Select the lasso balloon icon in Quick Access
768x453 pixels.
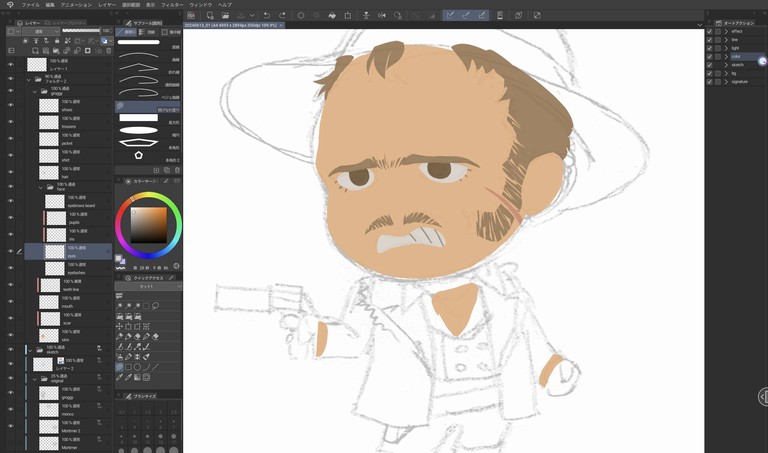pyautogui.click(x=155, y=306)
